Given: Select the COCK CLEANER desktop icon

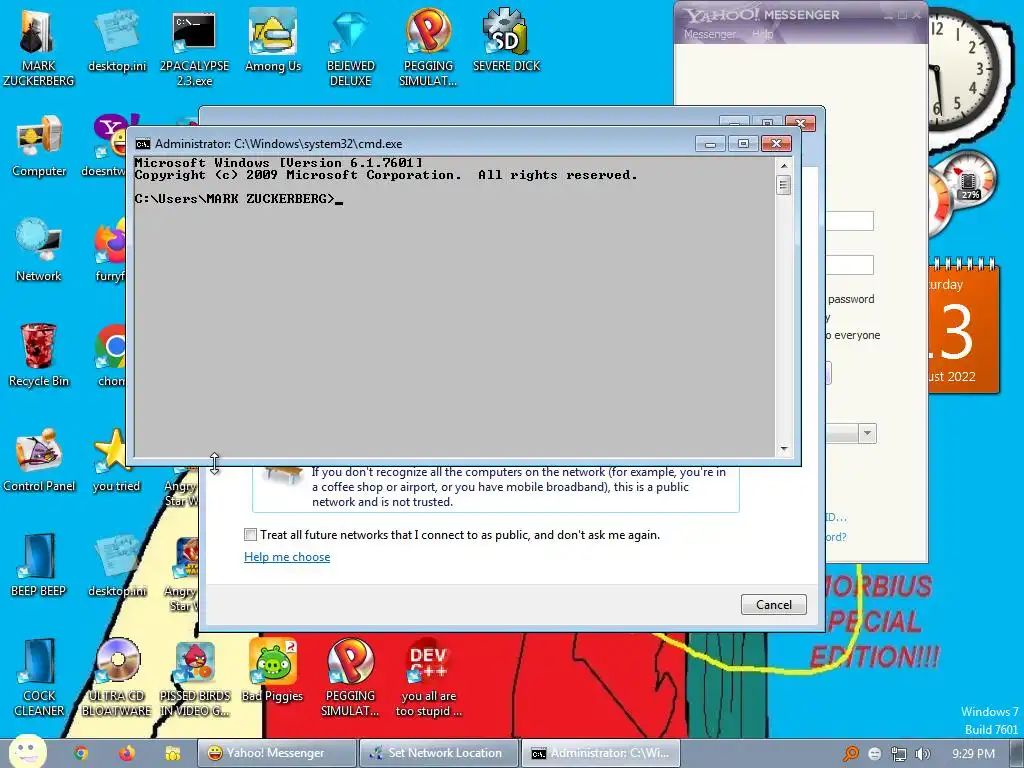Looking at the screenshot, I should pyautogui.click(x=39, y=677).
